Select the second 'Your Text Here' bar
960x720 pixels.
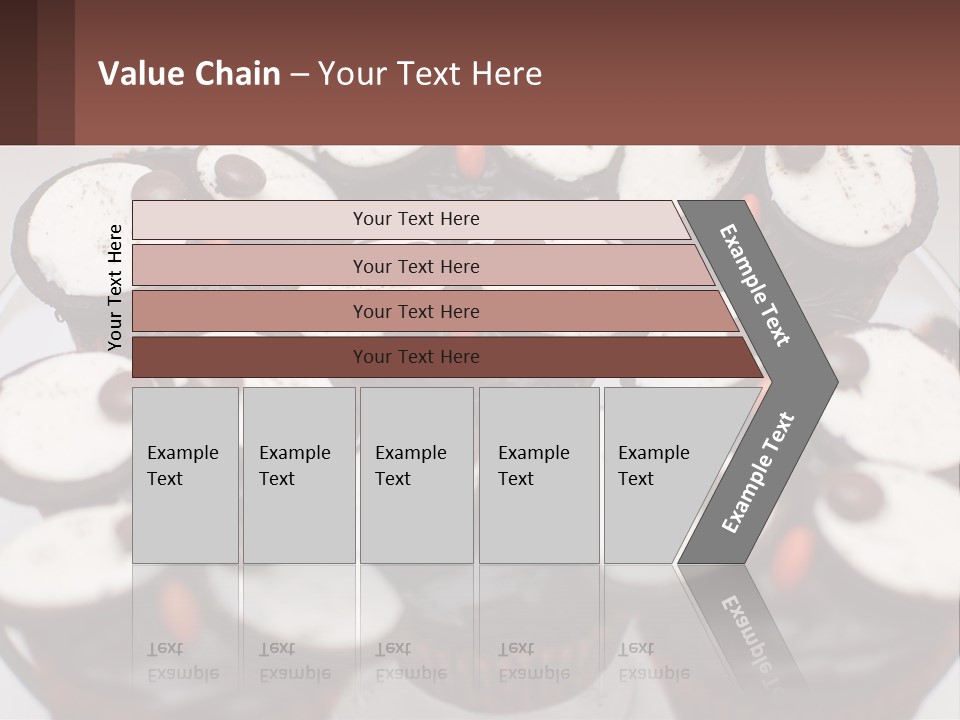click(423, 265)
